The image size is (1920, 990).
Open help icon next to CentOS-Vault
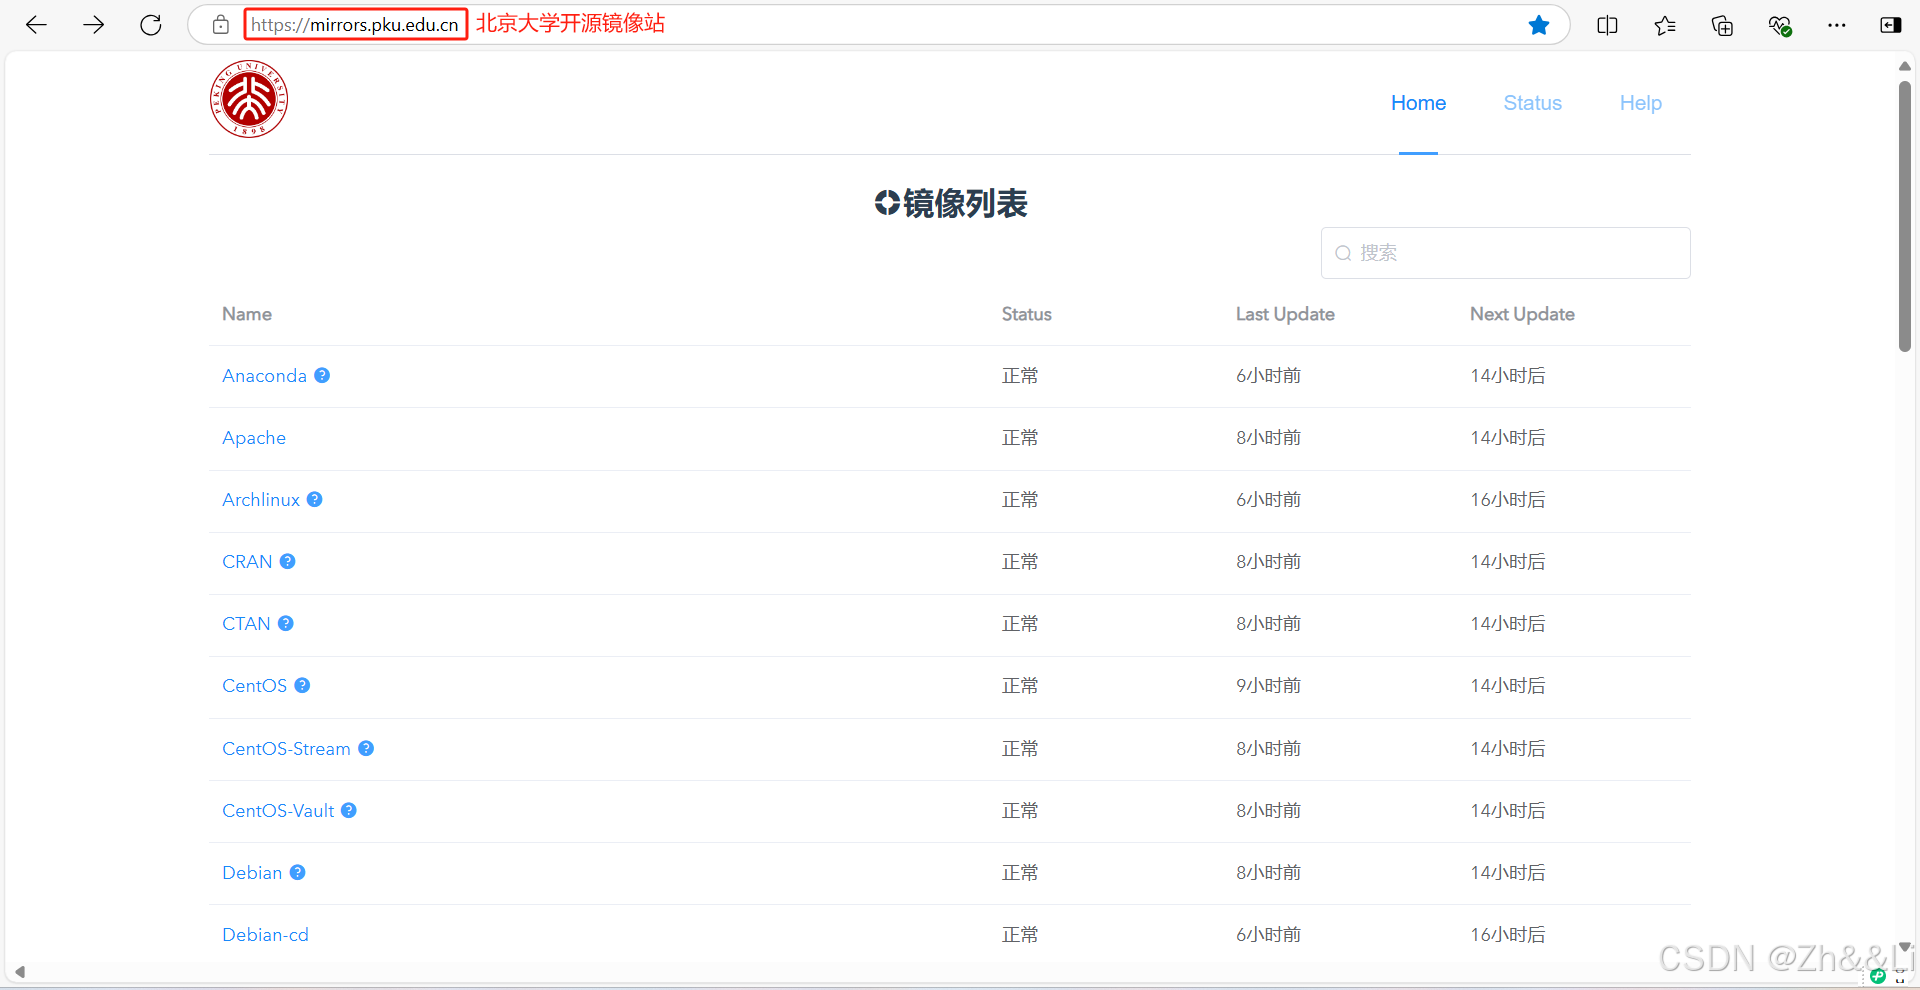tap(349, 810)
